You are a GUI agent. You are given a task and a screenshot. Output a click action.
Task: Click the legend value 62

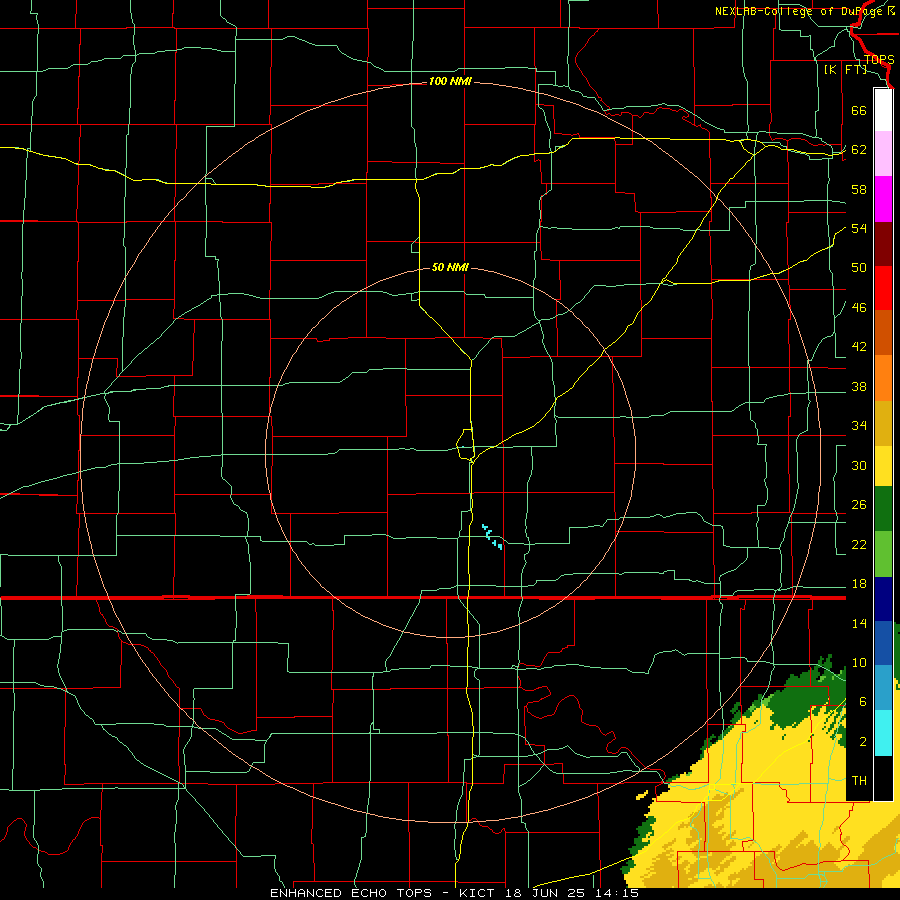(x=859, y=150)
